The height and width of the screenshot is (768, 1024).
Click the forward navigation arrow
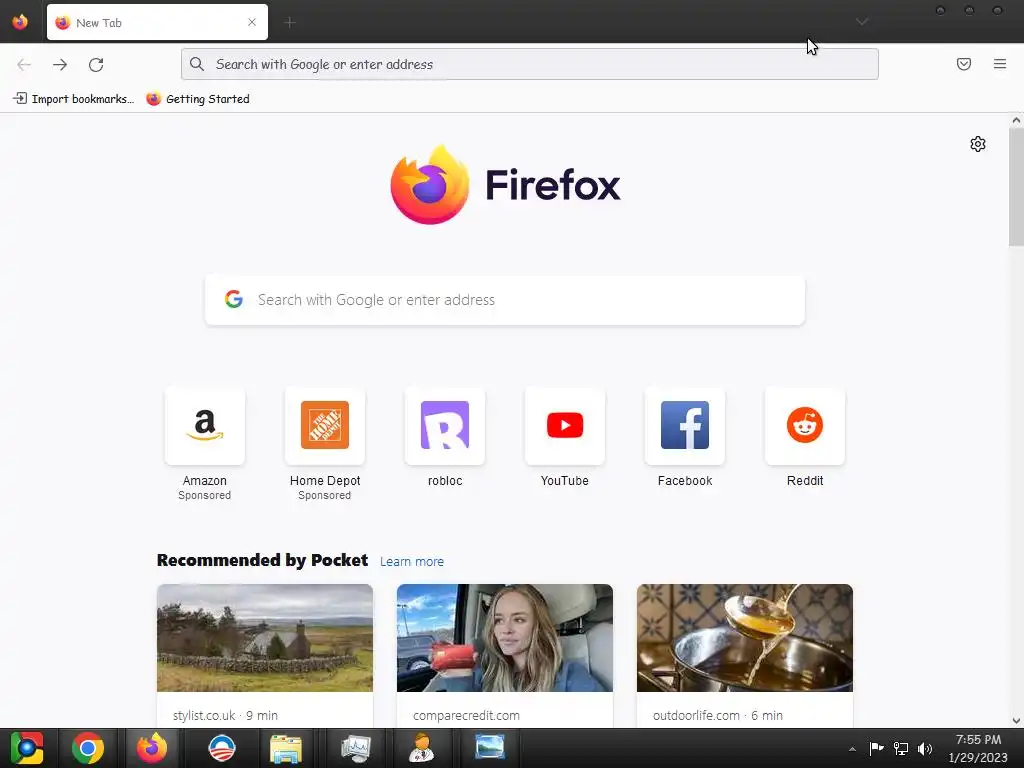point(60,64)
